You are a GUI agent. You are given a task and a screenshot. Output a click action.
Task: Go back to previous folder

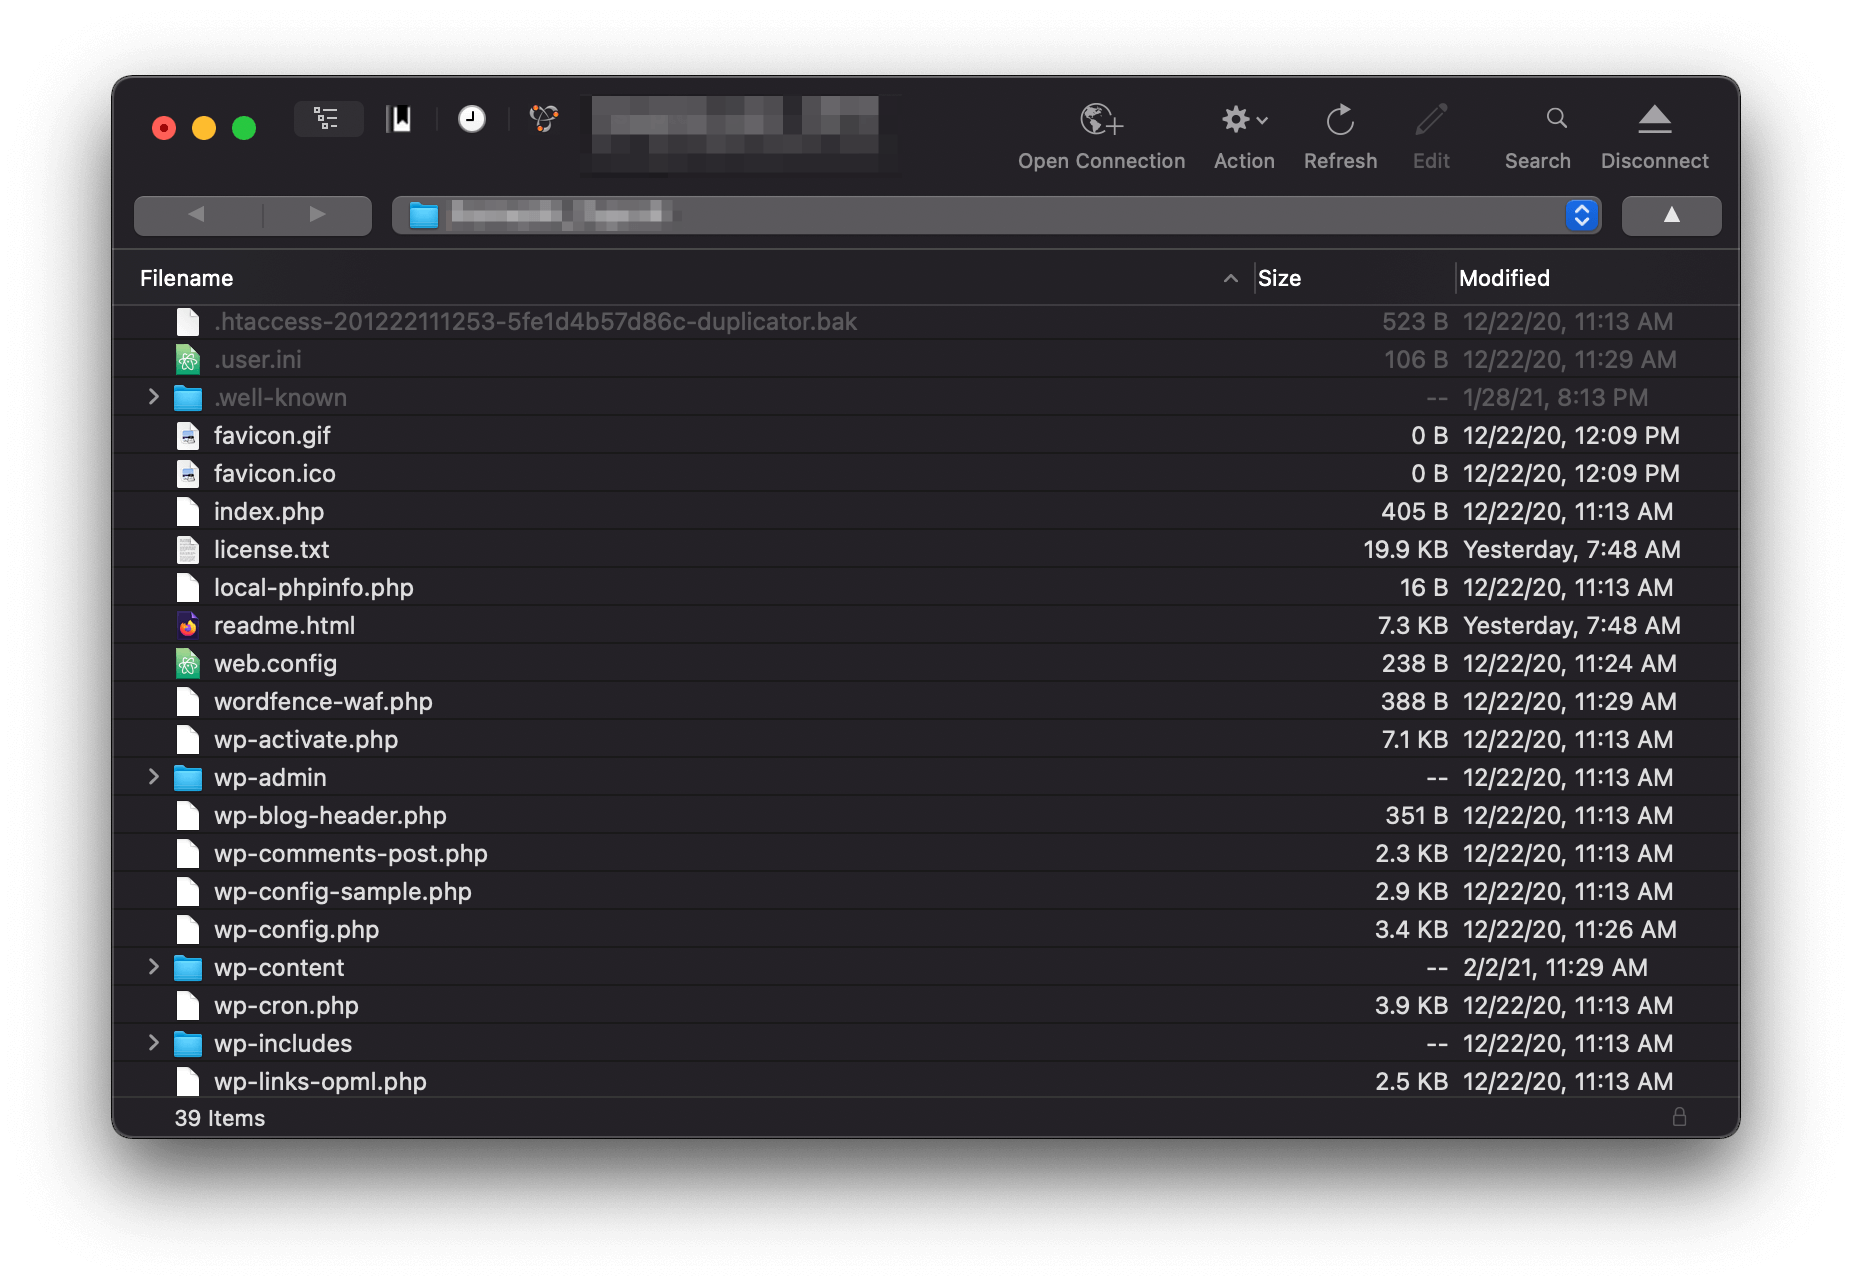[197, 215]
